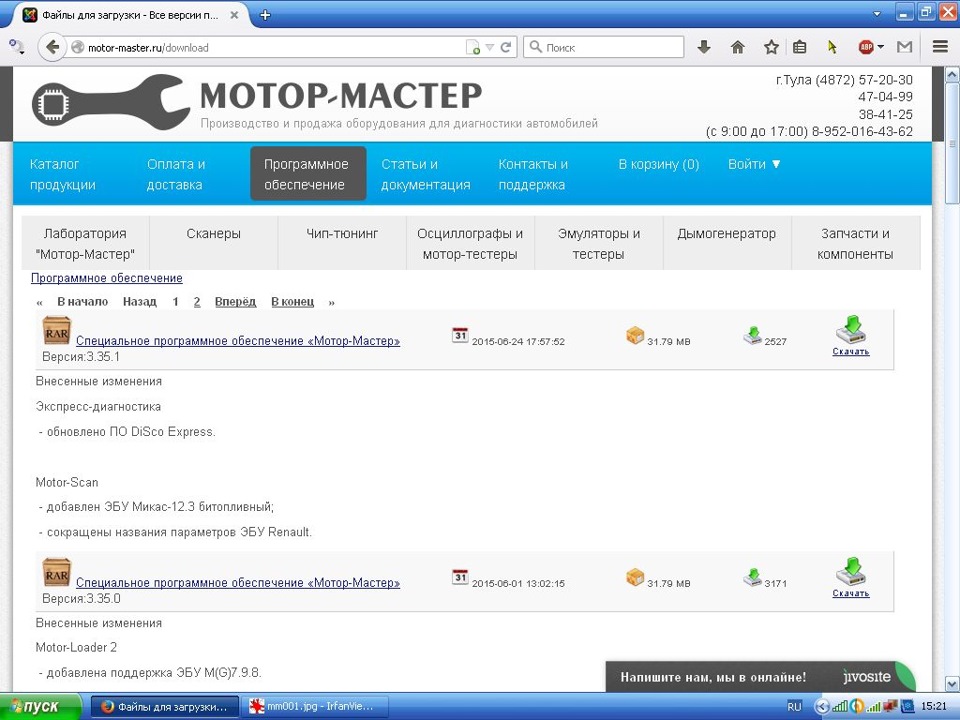Click the Вперёд pagination link

[235, 302]
